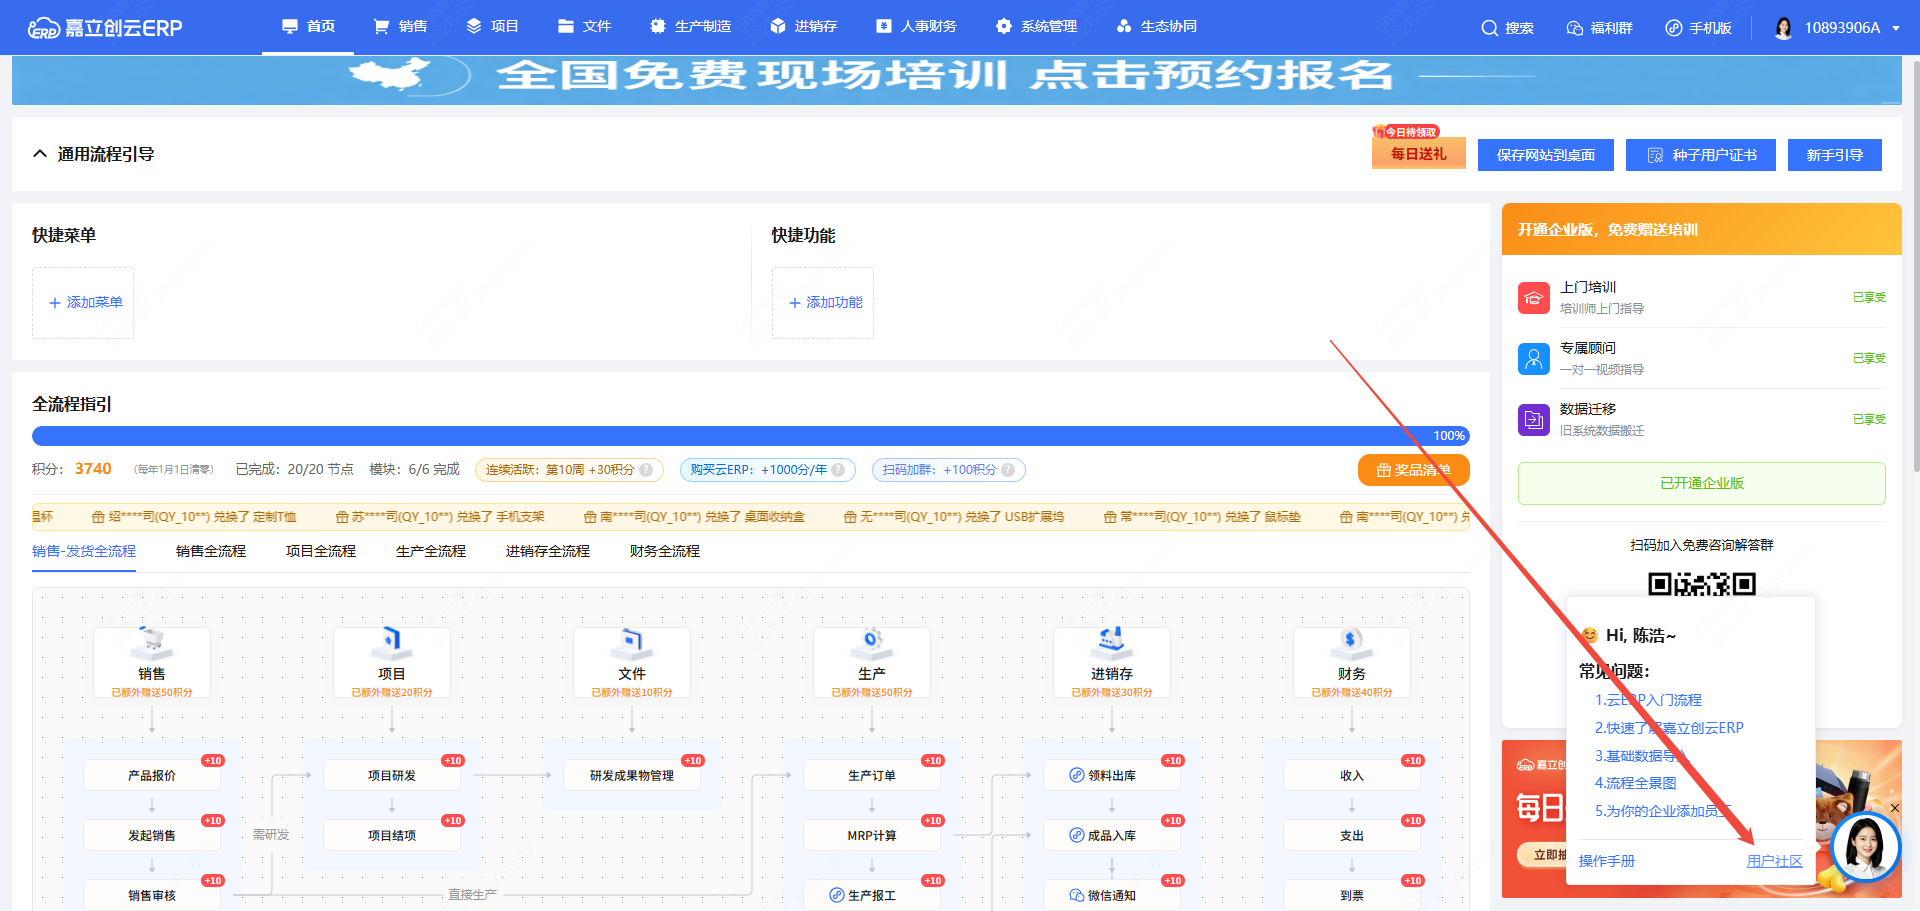The height and width of the screenshot is (911, 1920).
Task: Open the 微信通知 flow node
Action: [1112, 896]
